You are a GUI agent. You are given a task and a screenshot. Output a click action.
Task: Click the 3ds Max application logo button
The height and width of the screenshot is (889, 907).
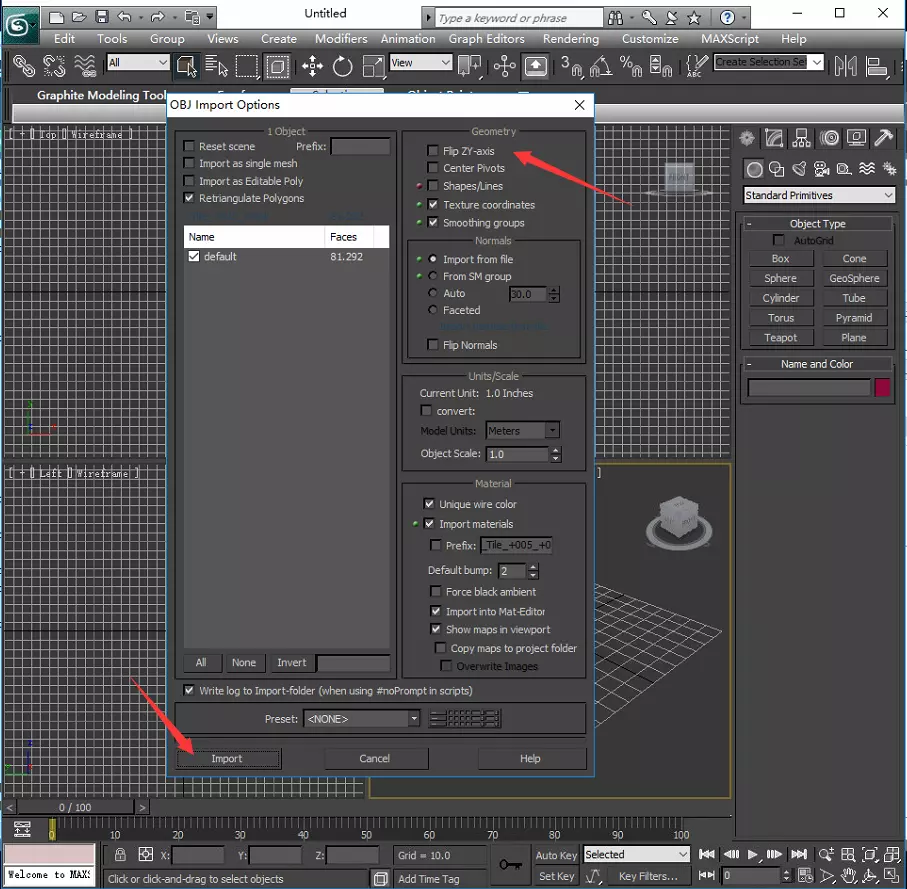[19, 25]
